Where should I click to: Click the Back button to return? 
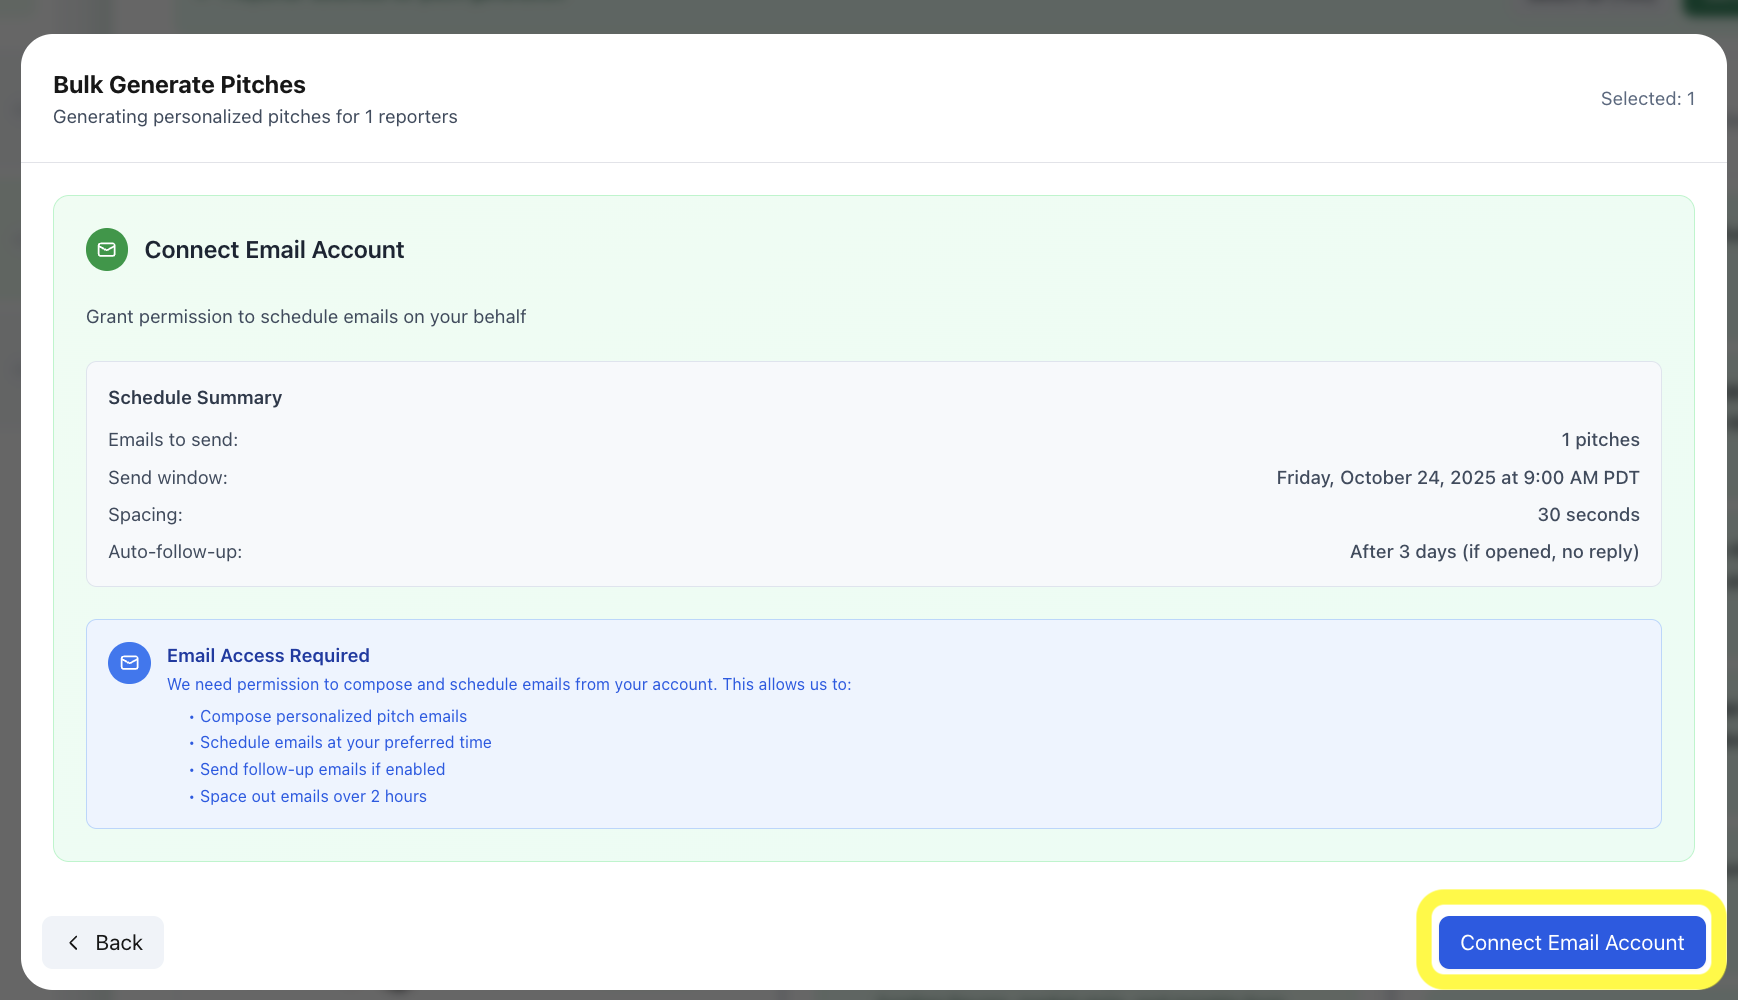(x=103, y=942)
